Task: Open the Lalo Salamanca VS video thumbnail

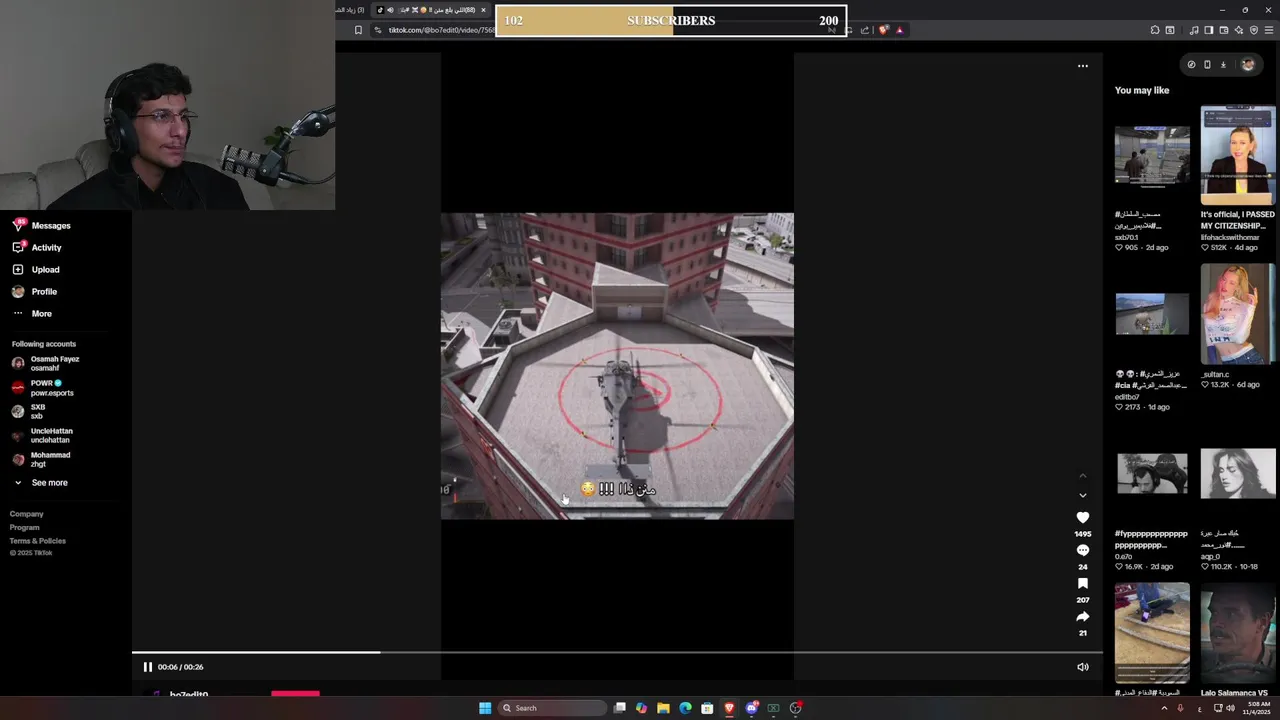Action: [x=1238, y=633]
